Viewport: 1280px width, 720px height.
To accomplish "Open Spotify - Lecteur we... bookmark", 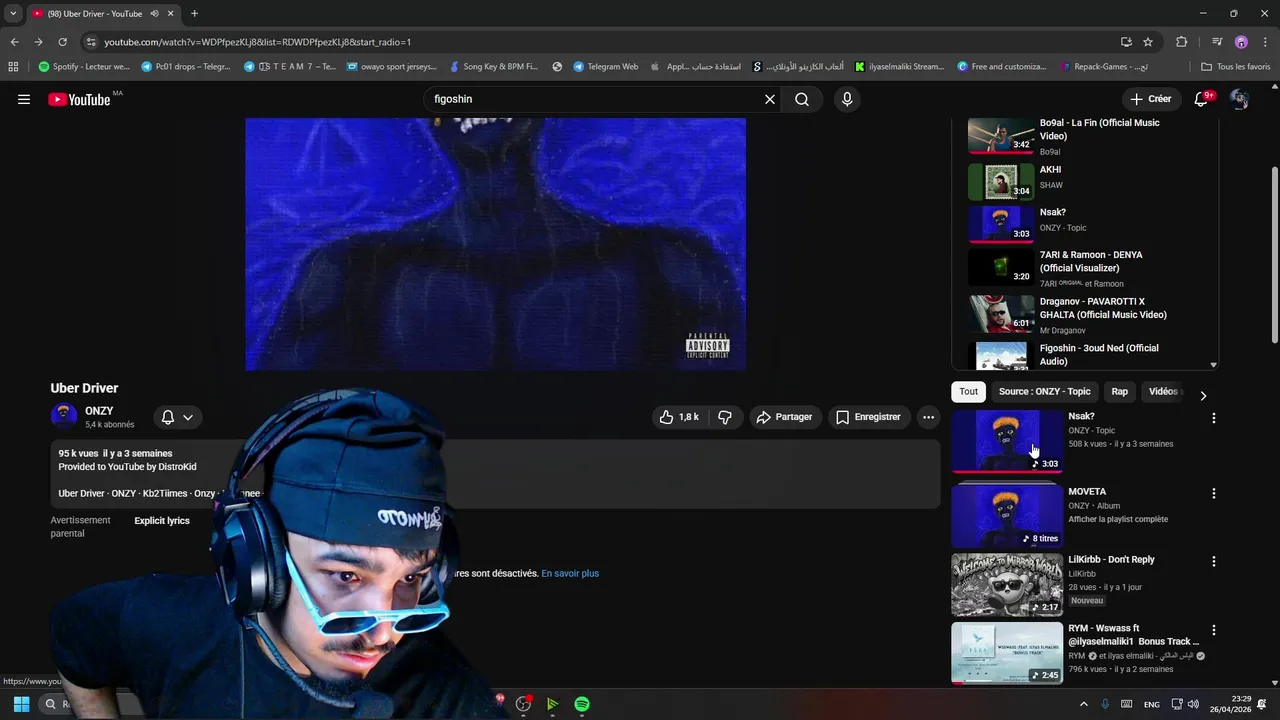I will tap(84, 67).
